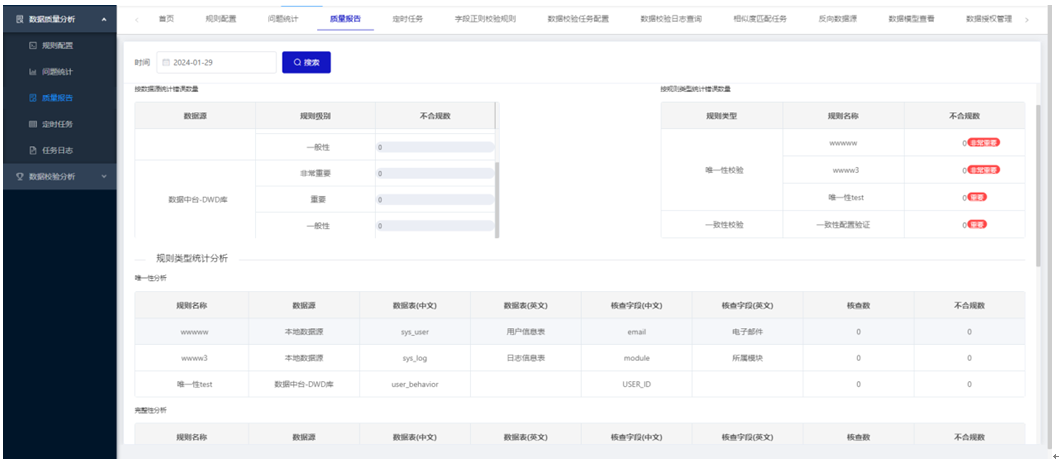Viewport: 1059px width, 466px height.
Task: Click the sys_user table cell
Action: [x=415, y=332]
